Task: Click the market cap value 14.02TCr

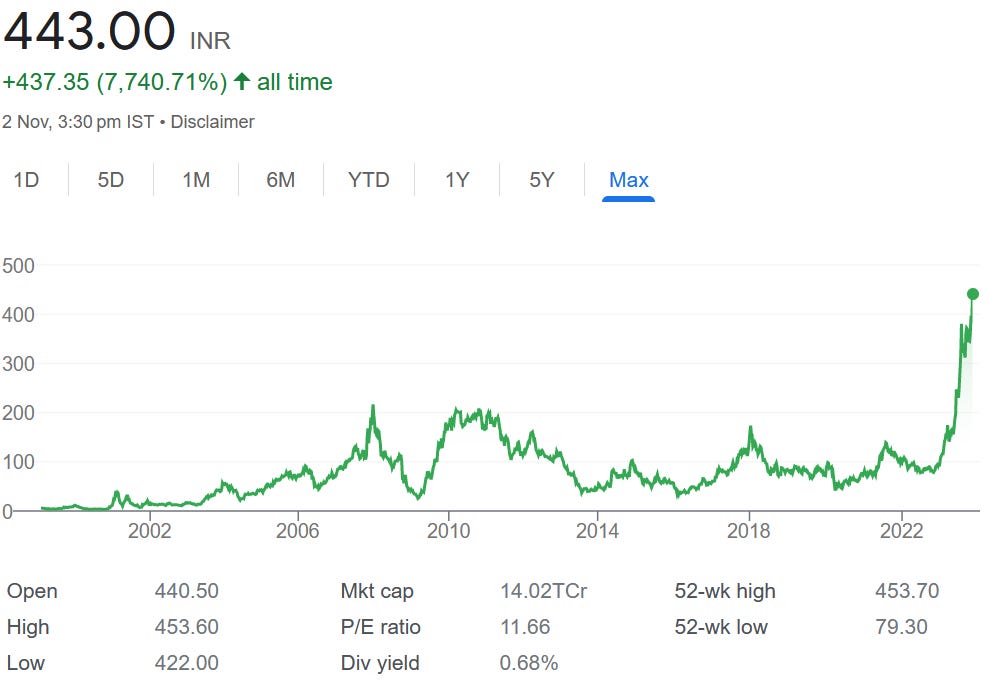Action: tap(544, 591)
